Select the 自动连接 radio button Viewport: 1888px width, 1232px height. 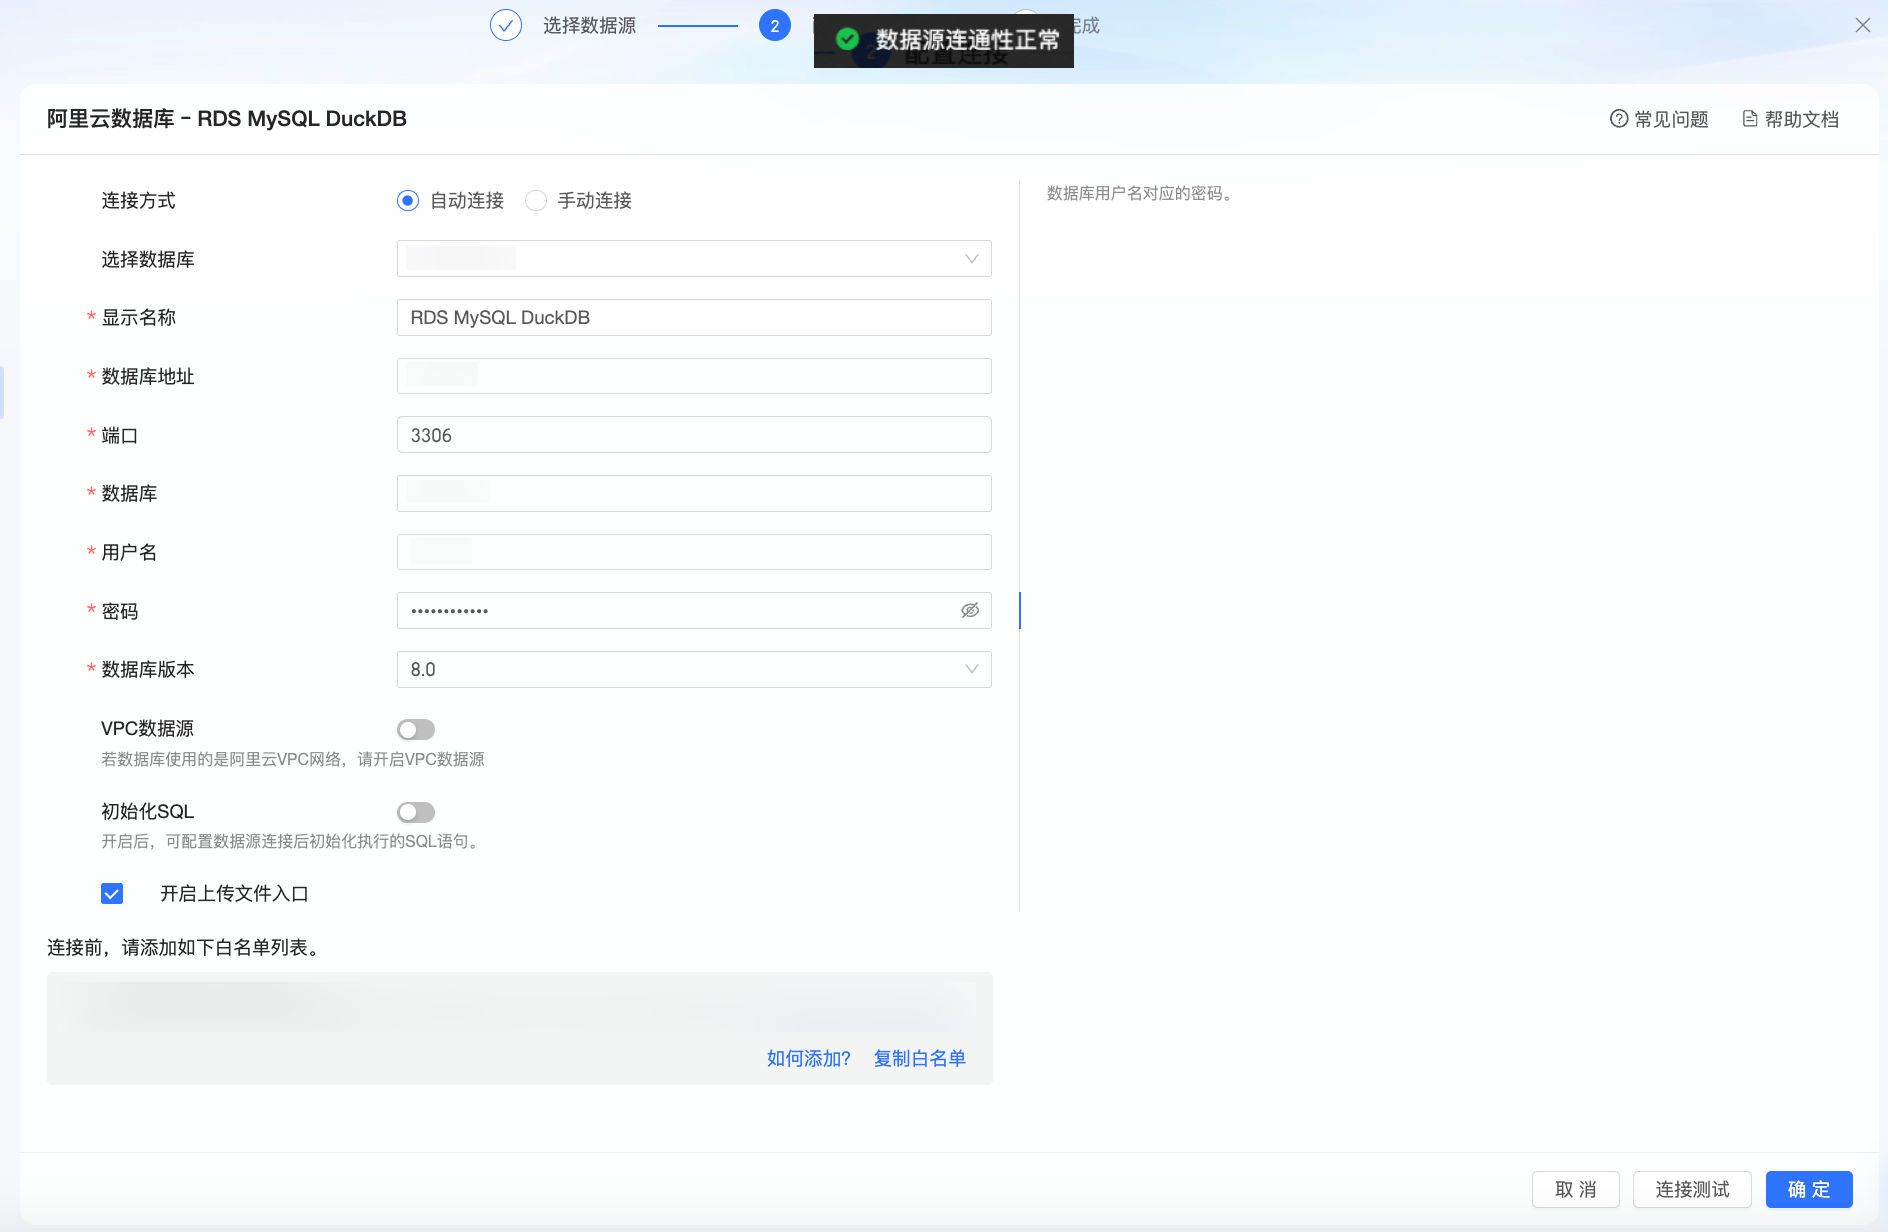408,201
